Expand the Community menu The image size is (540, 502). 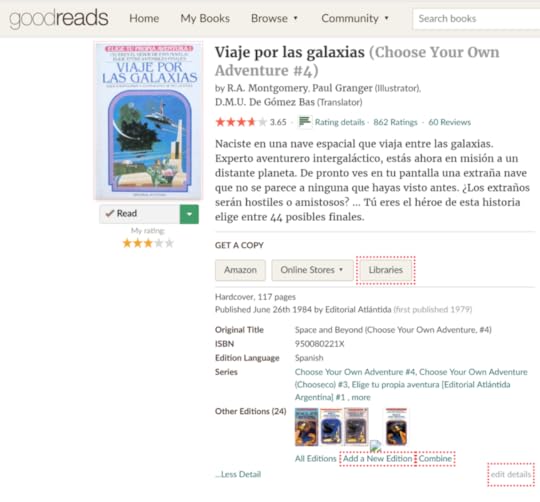[x=355, y=18]
